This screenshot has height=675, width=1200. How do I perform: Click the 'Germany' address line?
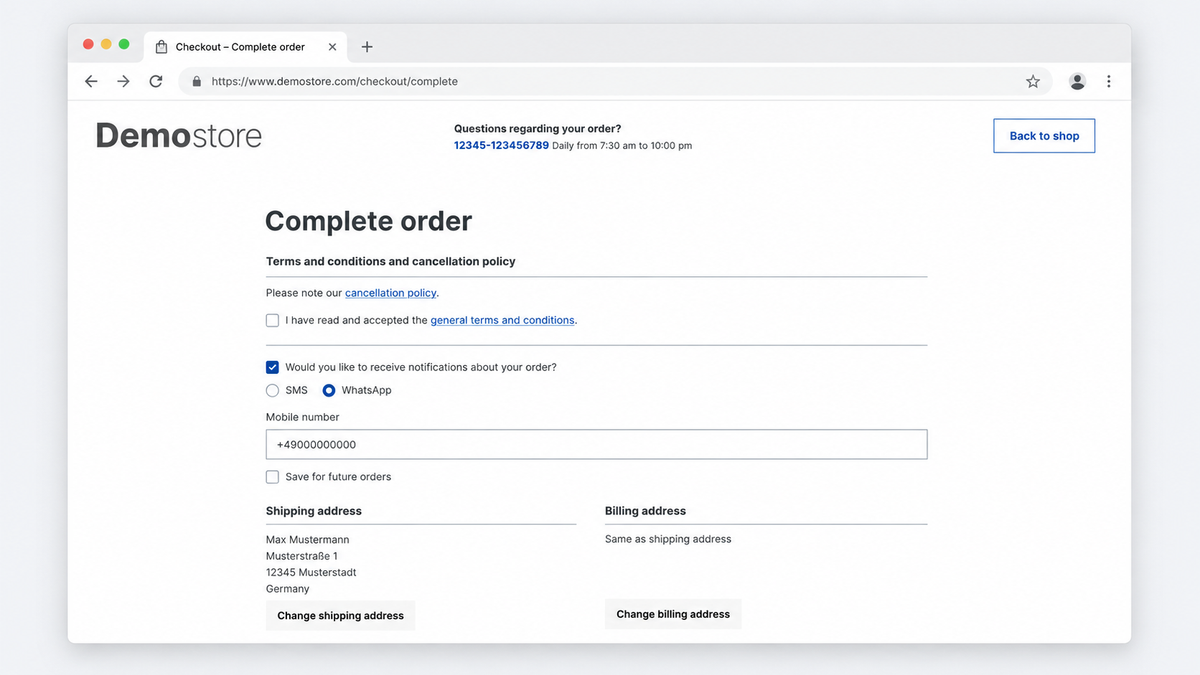(288, 589)
